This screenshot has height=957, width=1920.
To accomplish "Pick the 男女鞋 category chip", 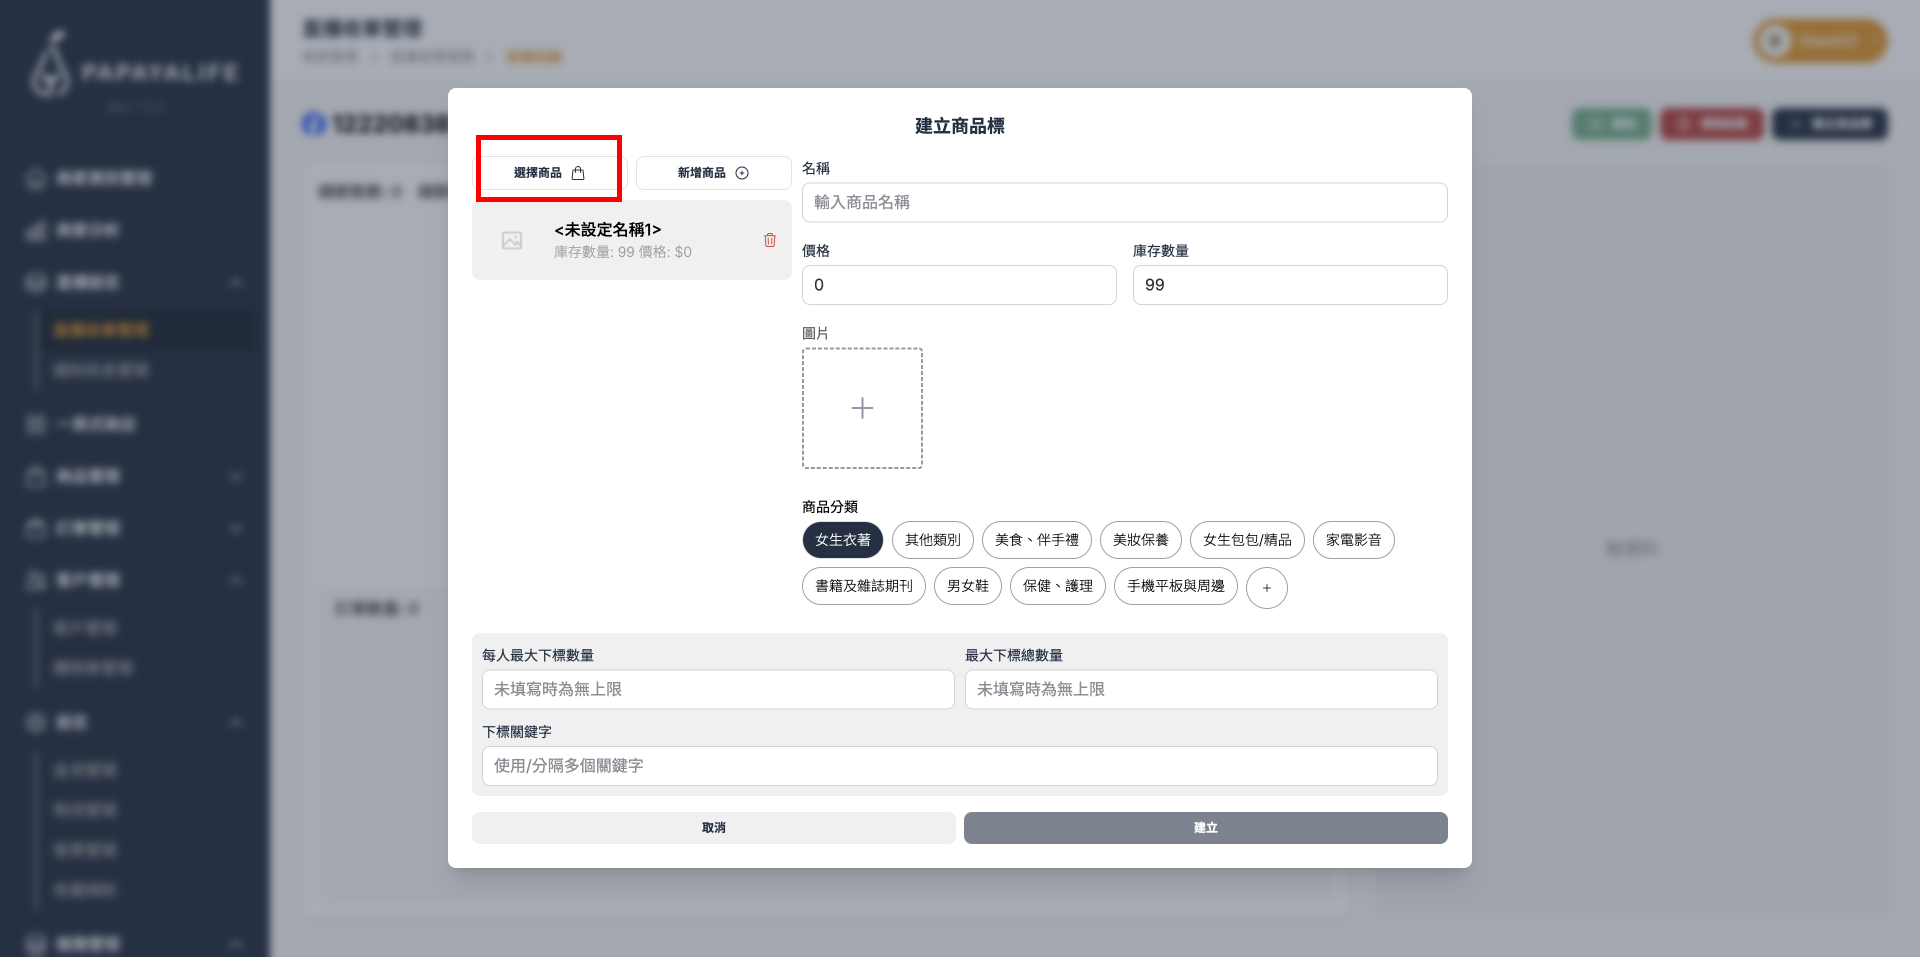I will (x=967, y=586).
